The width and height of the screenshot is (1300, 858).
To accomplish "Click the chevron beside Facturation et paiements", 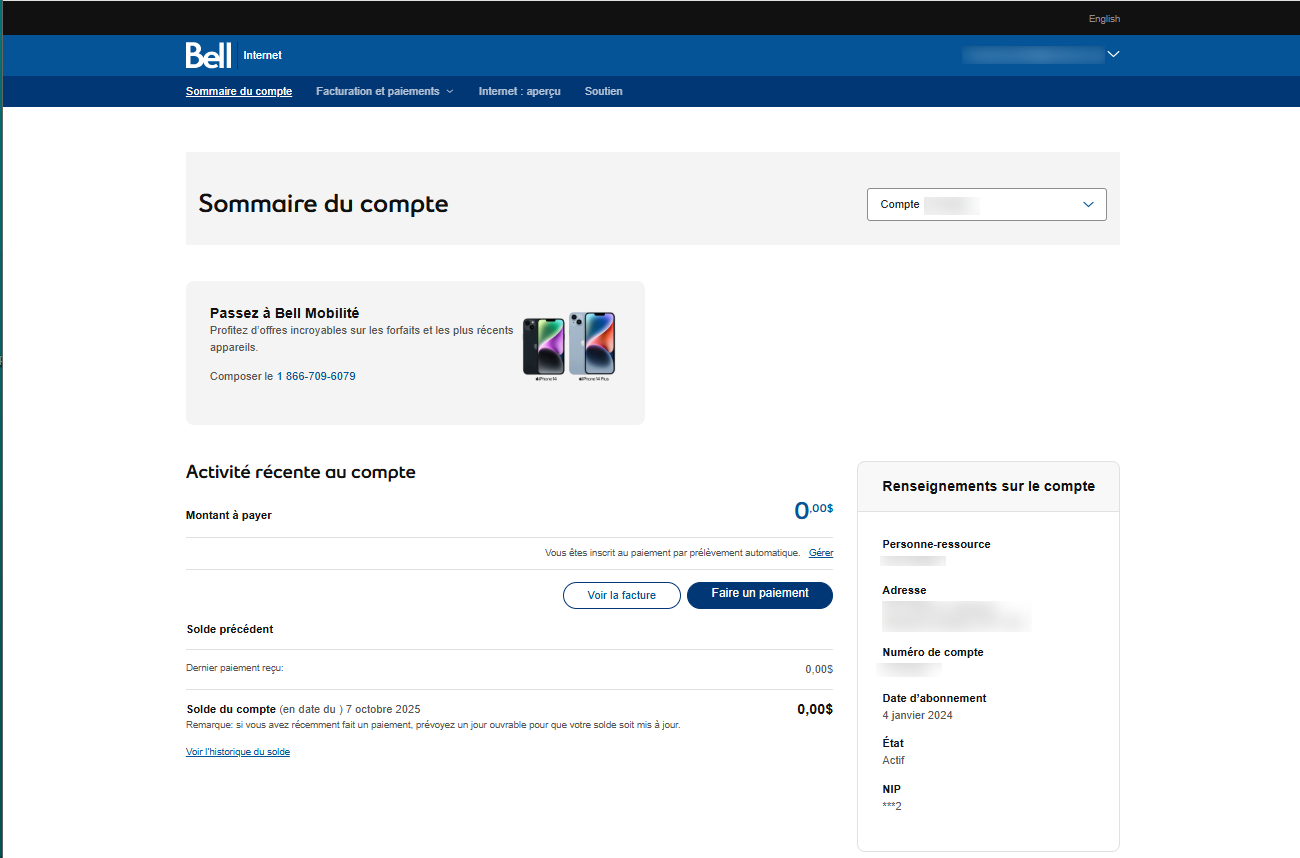I will point(450,92).
